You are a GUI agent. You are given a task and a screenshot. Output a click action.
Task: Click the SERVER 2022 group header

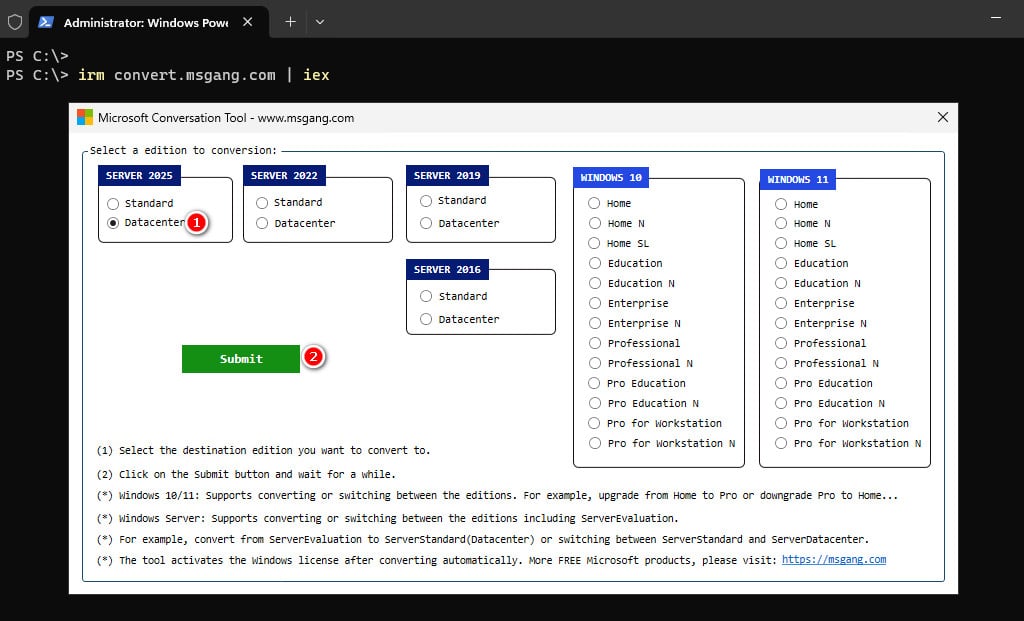pyautogui.click(x=284, y=176)
